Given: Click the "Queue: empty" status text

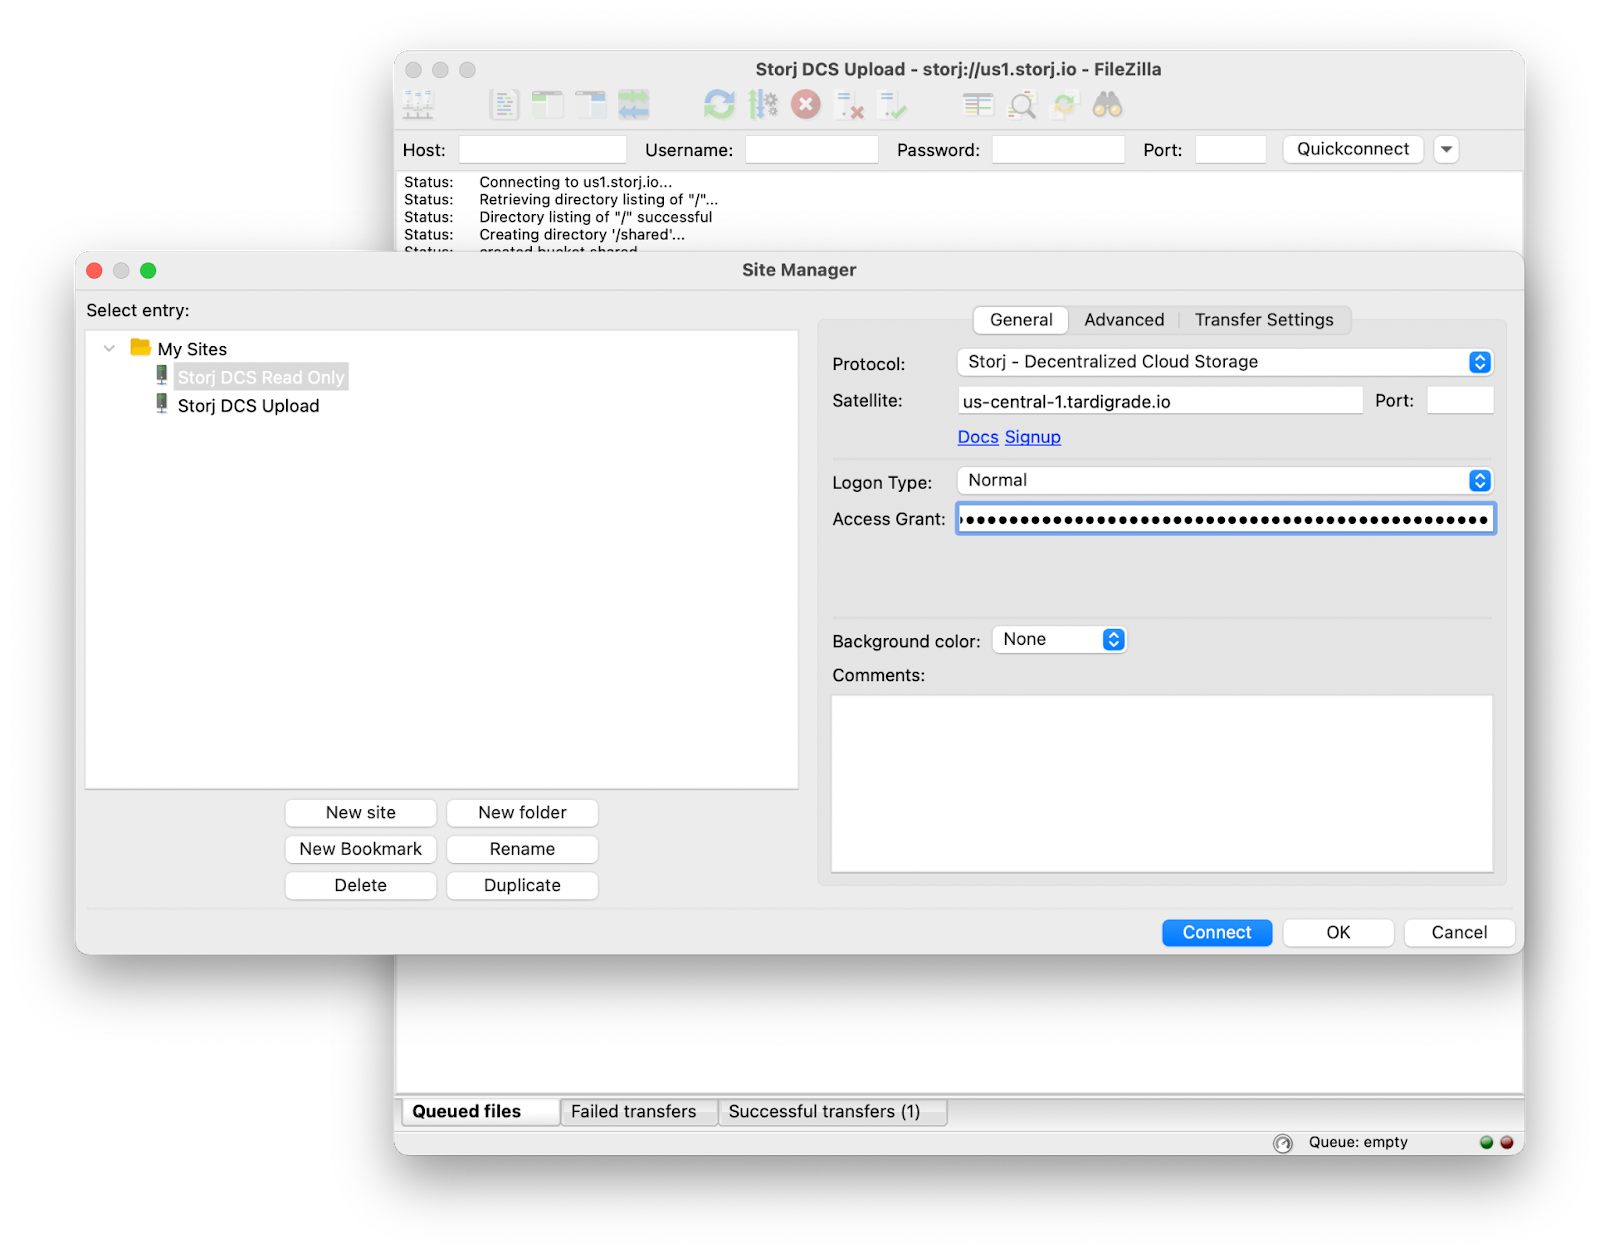Looking at the screenshot, I should point(1358,1142).
